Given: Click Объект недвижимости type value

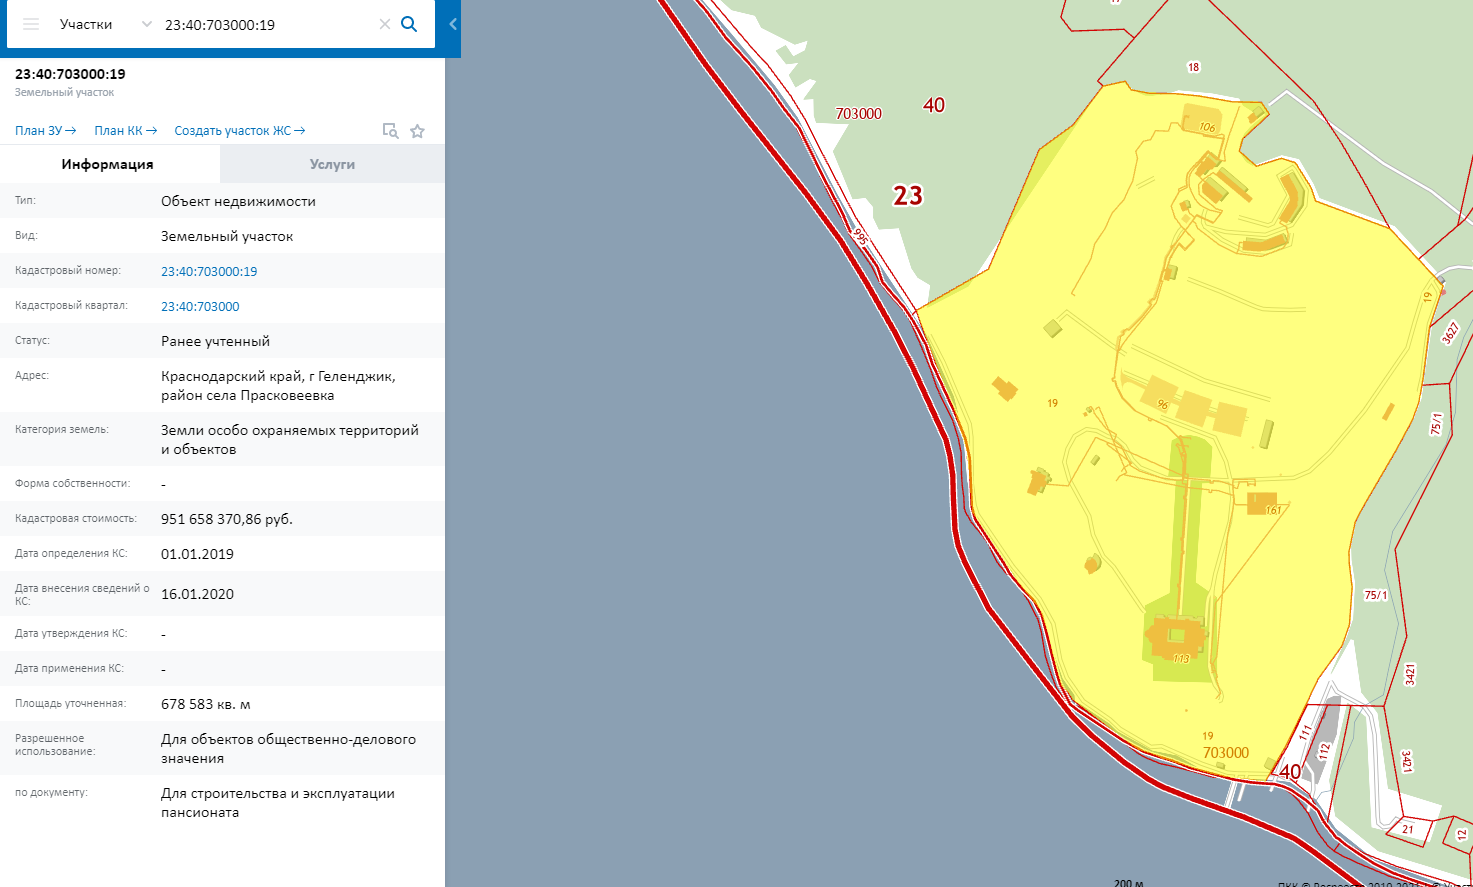Looking at the screenshot, I should tap(238, 201).
